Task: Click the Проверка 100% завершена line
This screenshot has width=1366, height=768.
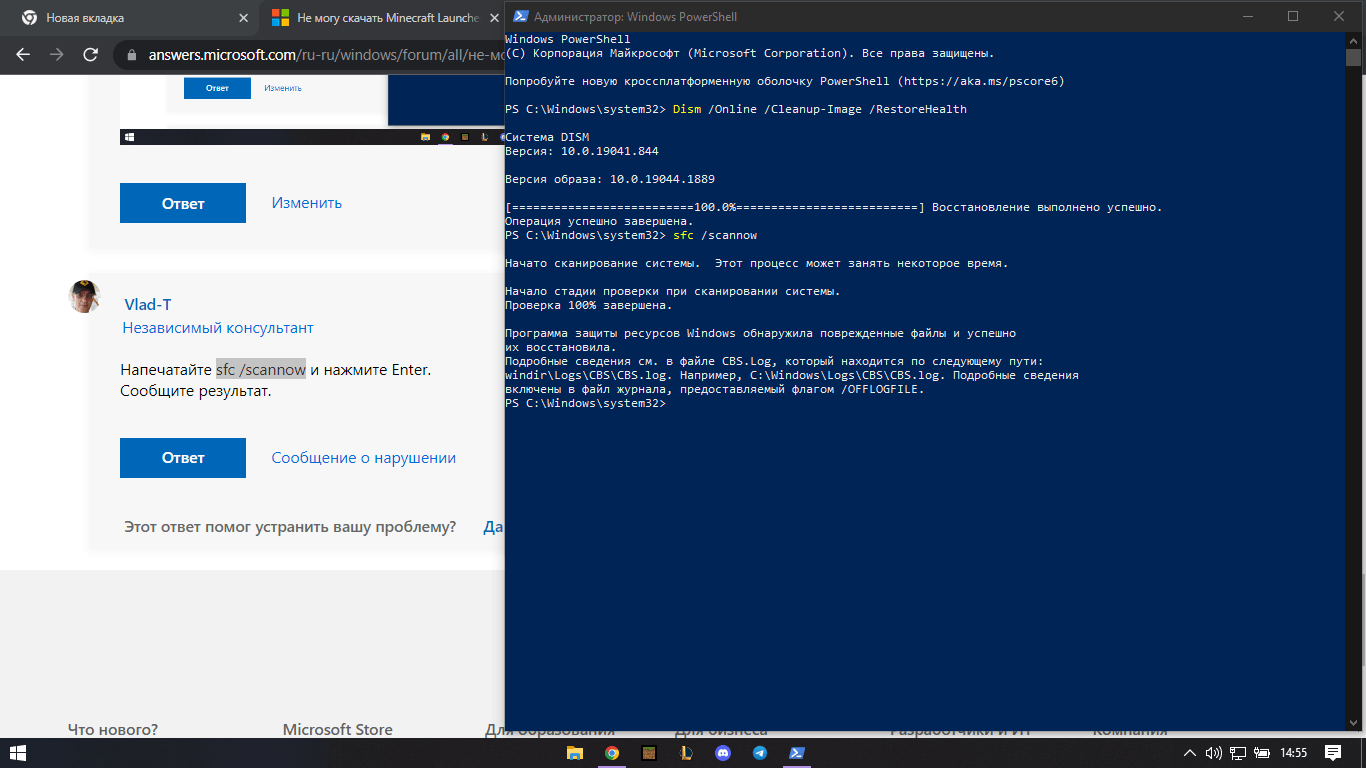Action: pos(589,305)
